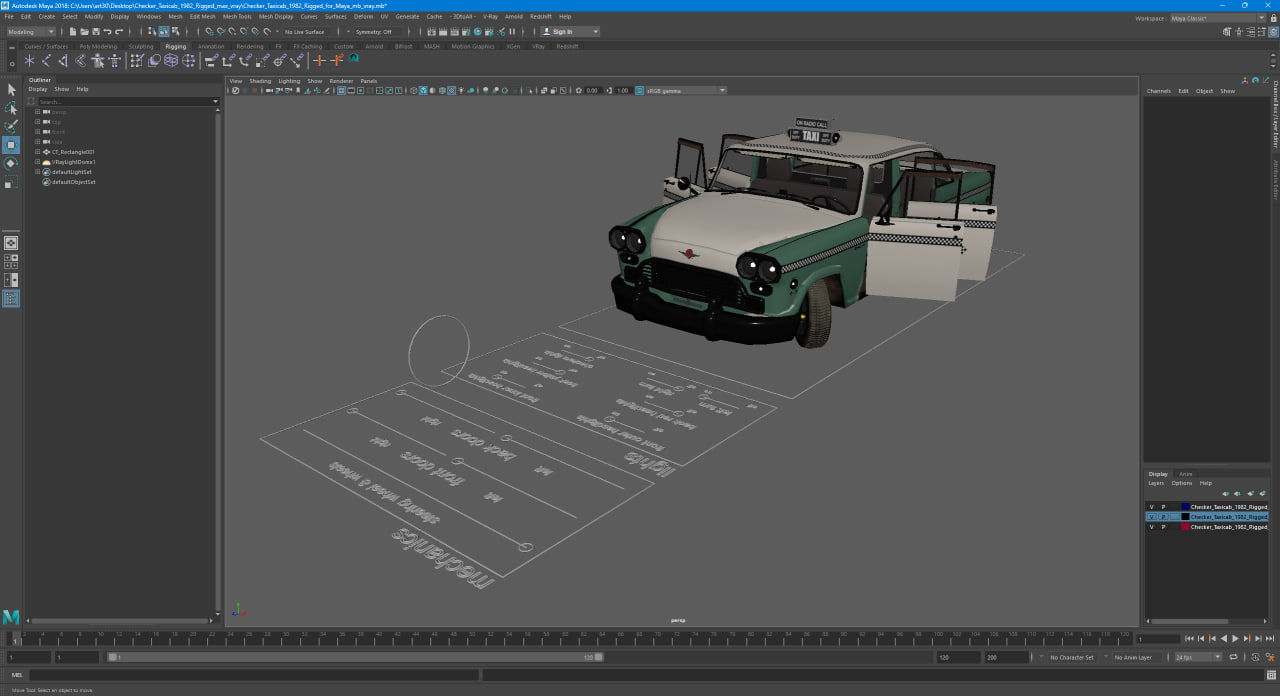This screenshot has width=1280, height=696.
Task: Click No Character Set button
Action: pos(1071,657)
